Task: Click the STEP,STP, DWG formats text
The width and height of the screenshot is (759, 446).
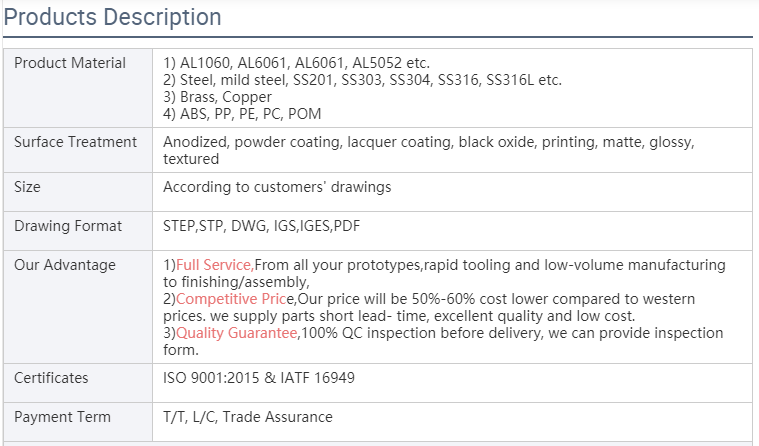Action: pyautogui.click(x=261, y=226)
